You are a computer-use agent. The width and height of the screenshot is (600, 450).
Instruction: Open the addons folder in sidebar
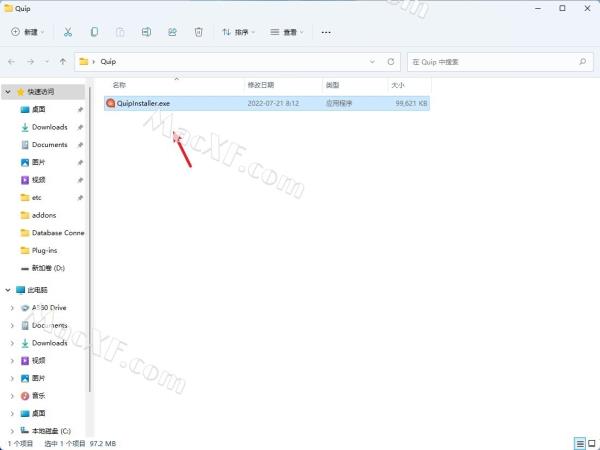(x=44, y=215)
